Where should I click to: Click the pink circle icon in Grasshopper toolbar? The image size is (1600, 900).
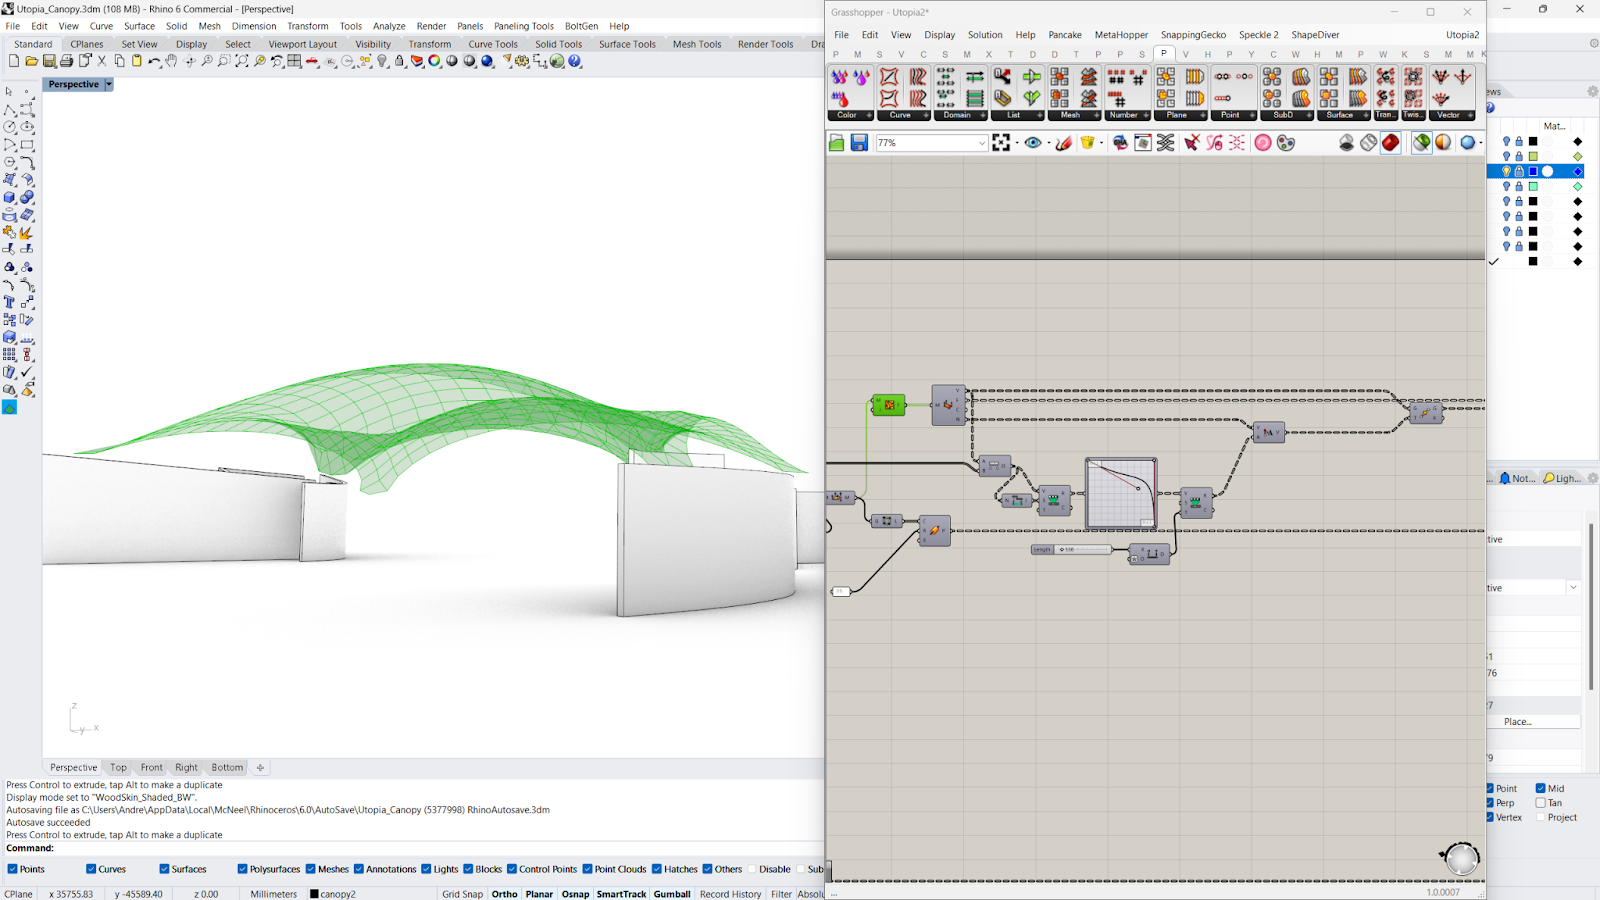[x=1263, y=143]
